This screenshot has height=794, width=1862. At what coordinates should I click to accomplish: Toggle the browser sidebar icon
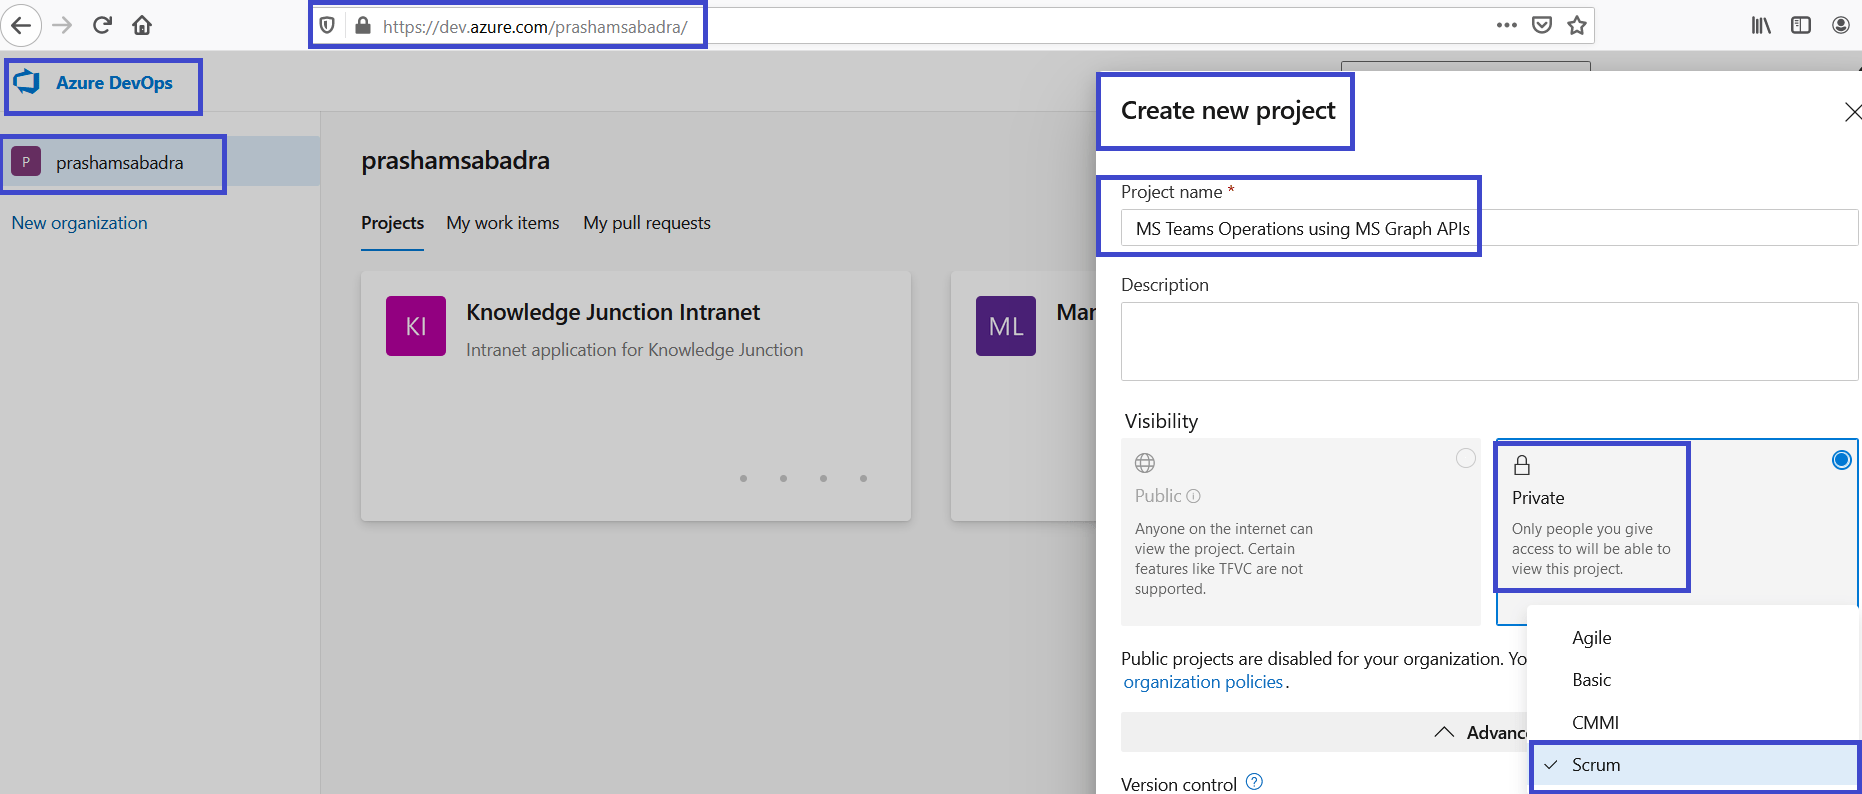click(1801, 25)
